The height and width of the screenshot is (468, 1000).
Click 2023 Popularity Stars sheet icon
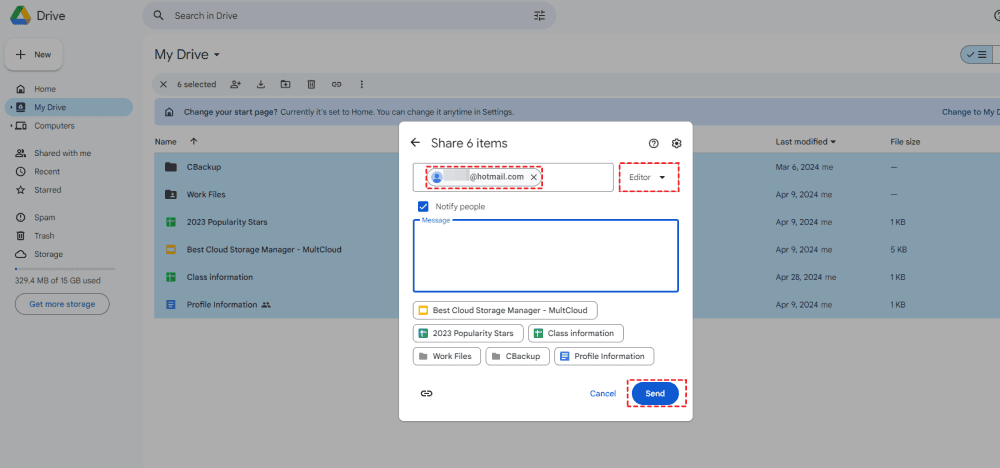[170, 223]
